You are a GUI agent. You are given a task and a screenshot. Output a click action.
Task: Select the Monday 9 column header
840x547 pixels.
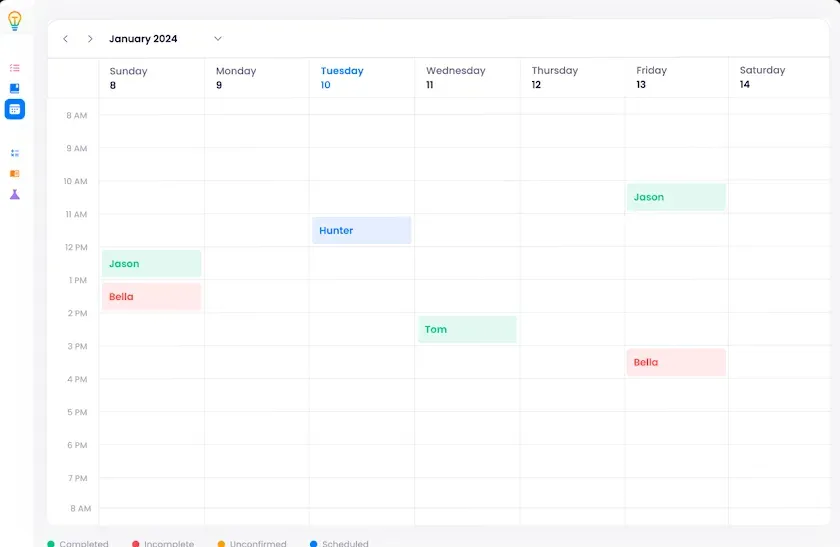click(257, 78)
